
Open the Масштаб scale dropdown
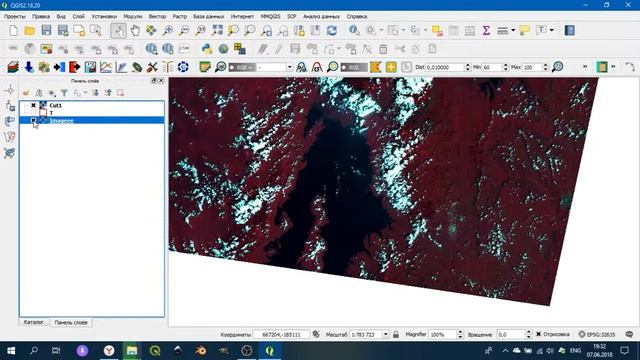tap(385, 334)
